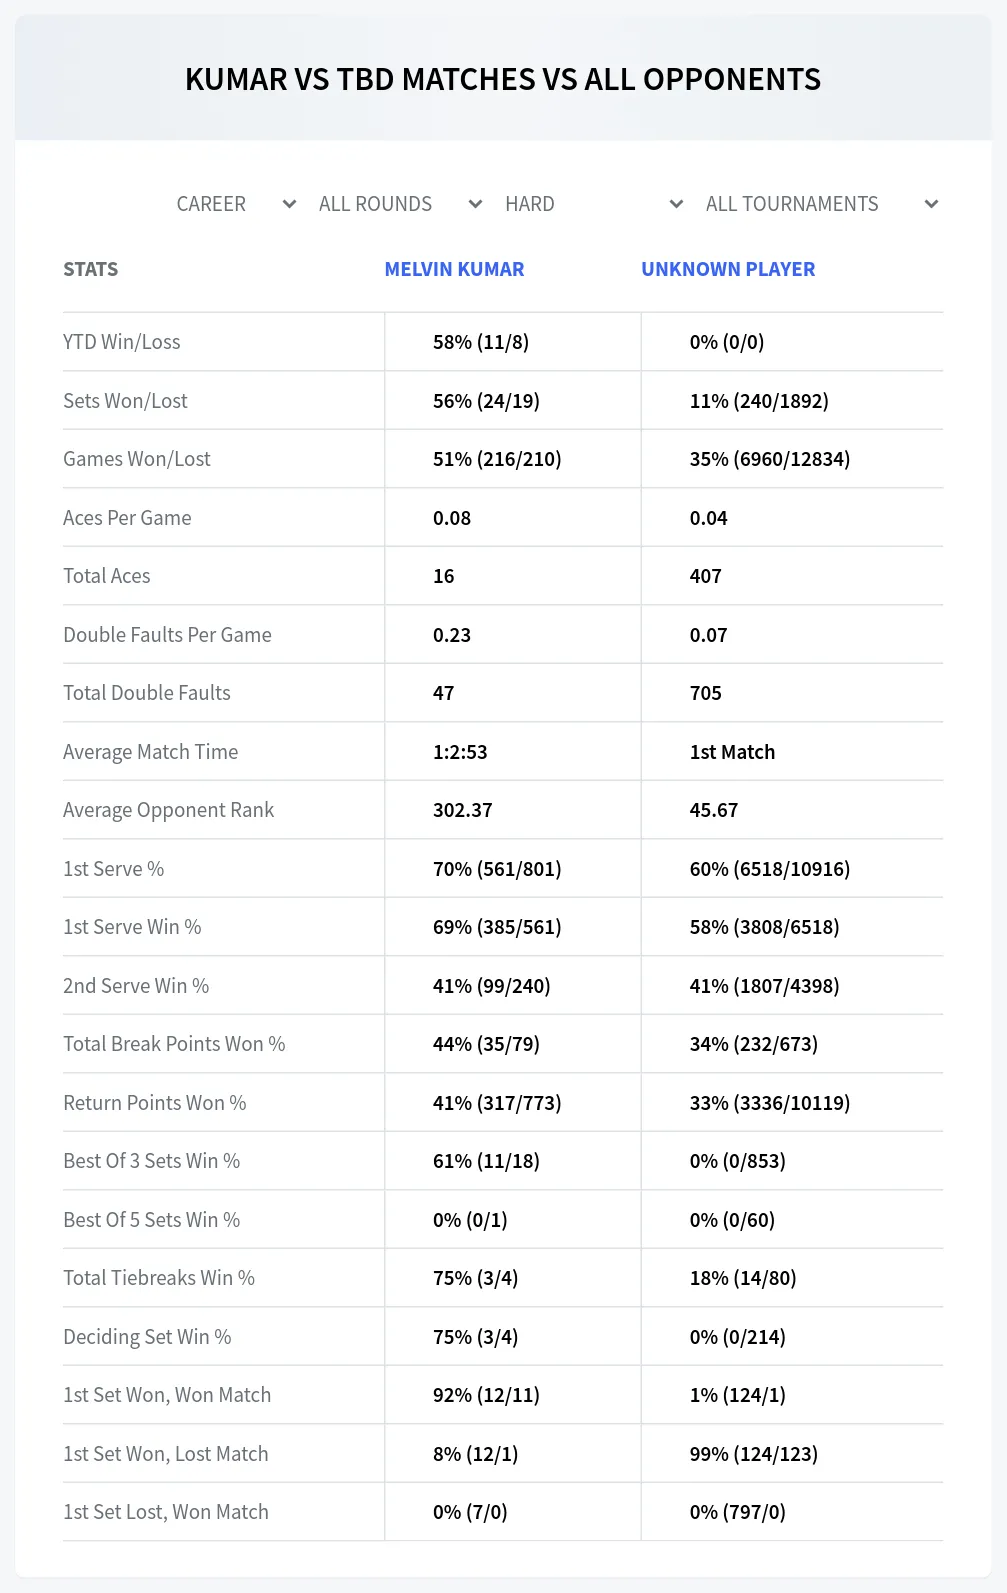The image size is (1007, 1593).
Task: Click the Average Match Time row label
Action: [x=151, y=752]
